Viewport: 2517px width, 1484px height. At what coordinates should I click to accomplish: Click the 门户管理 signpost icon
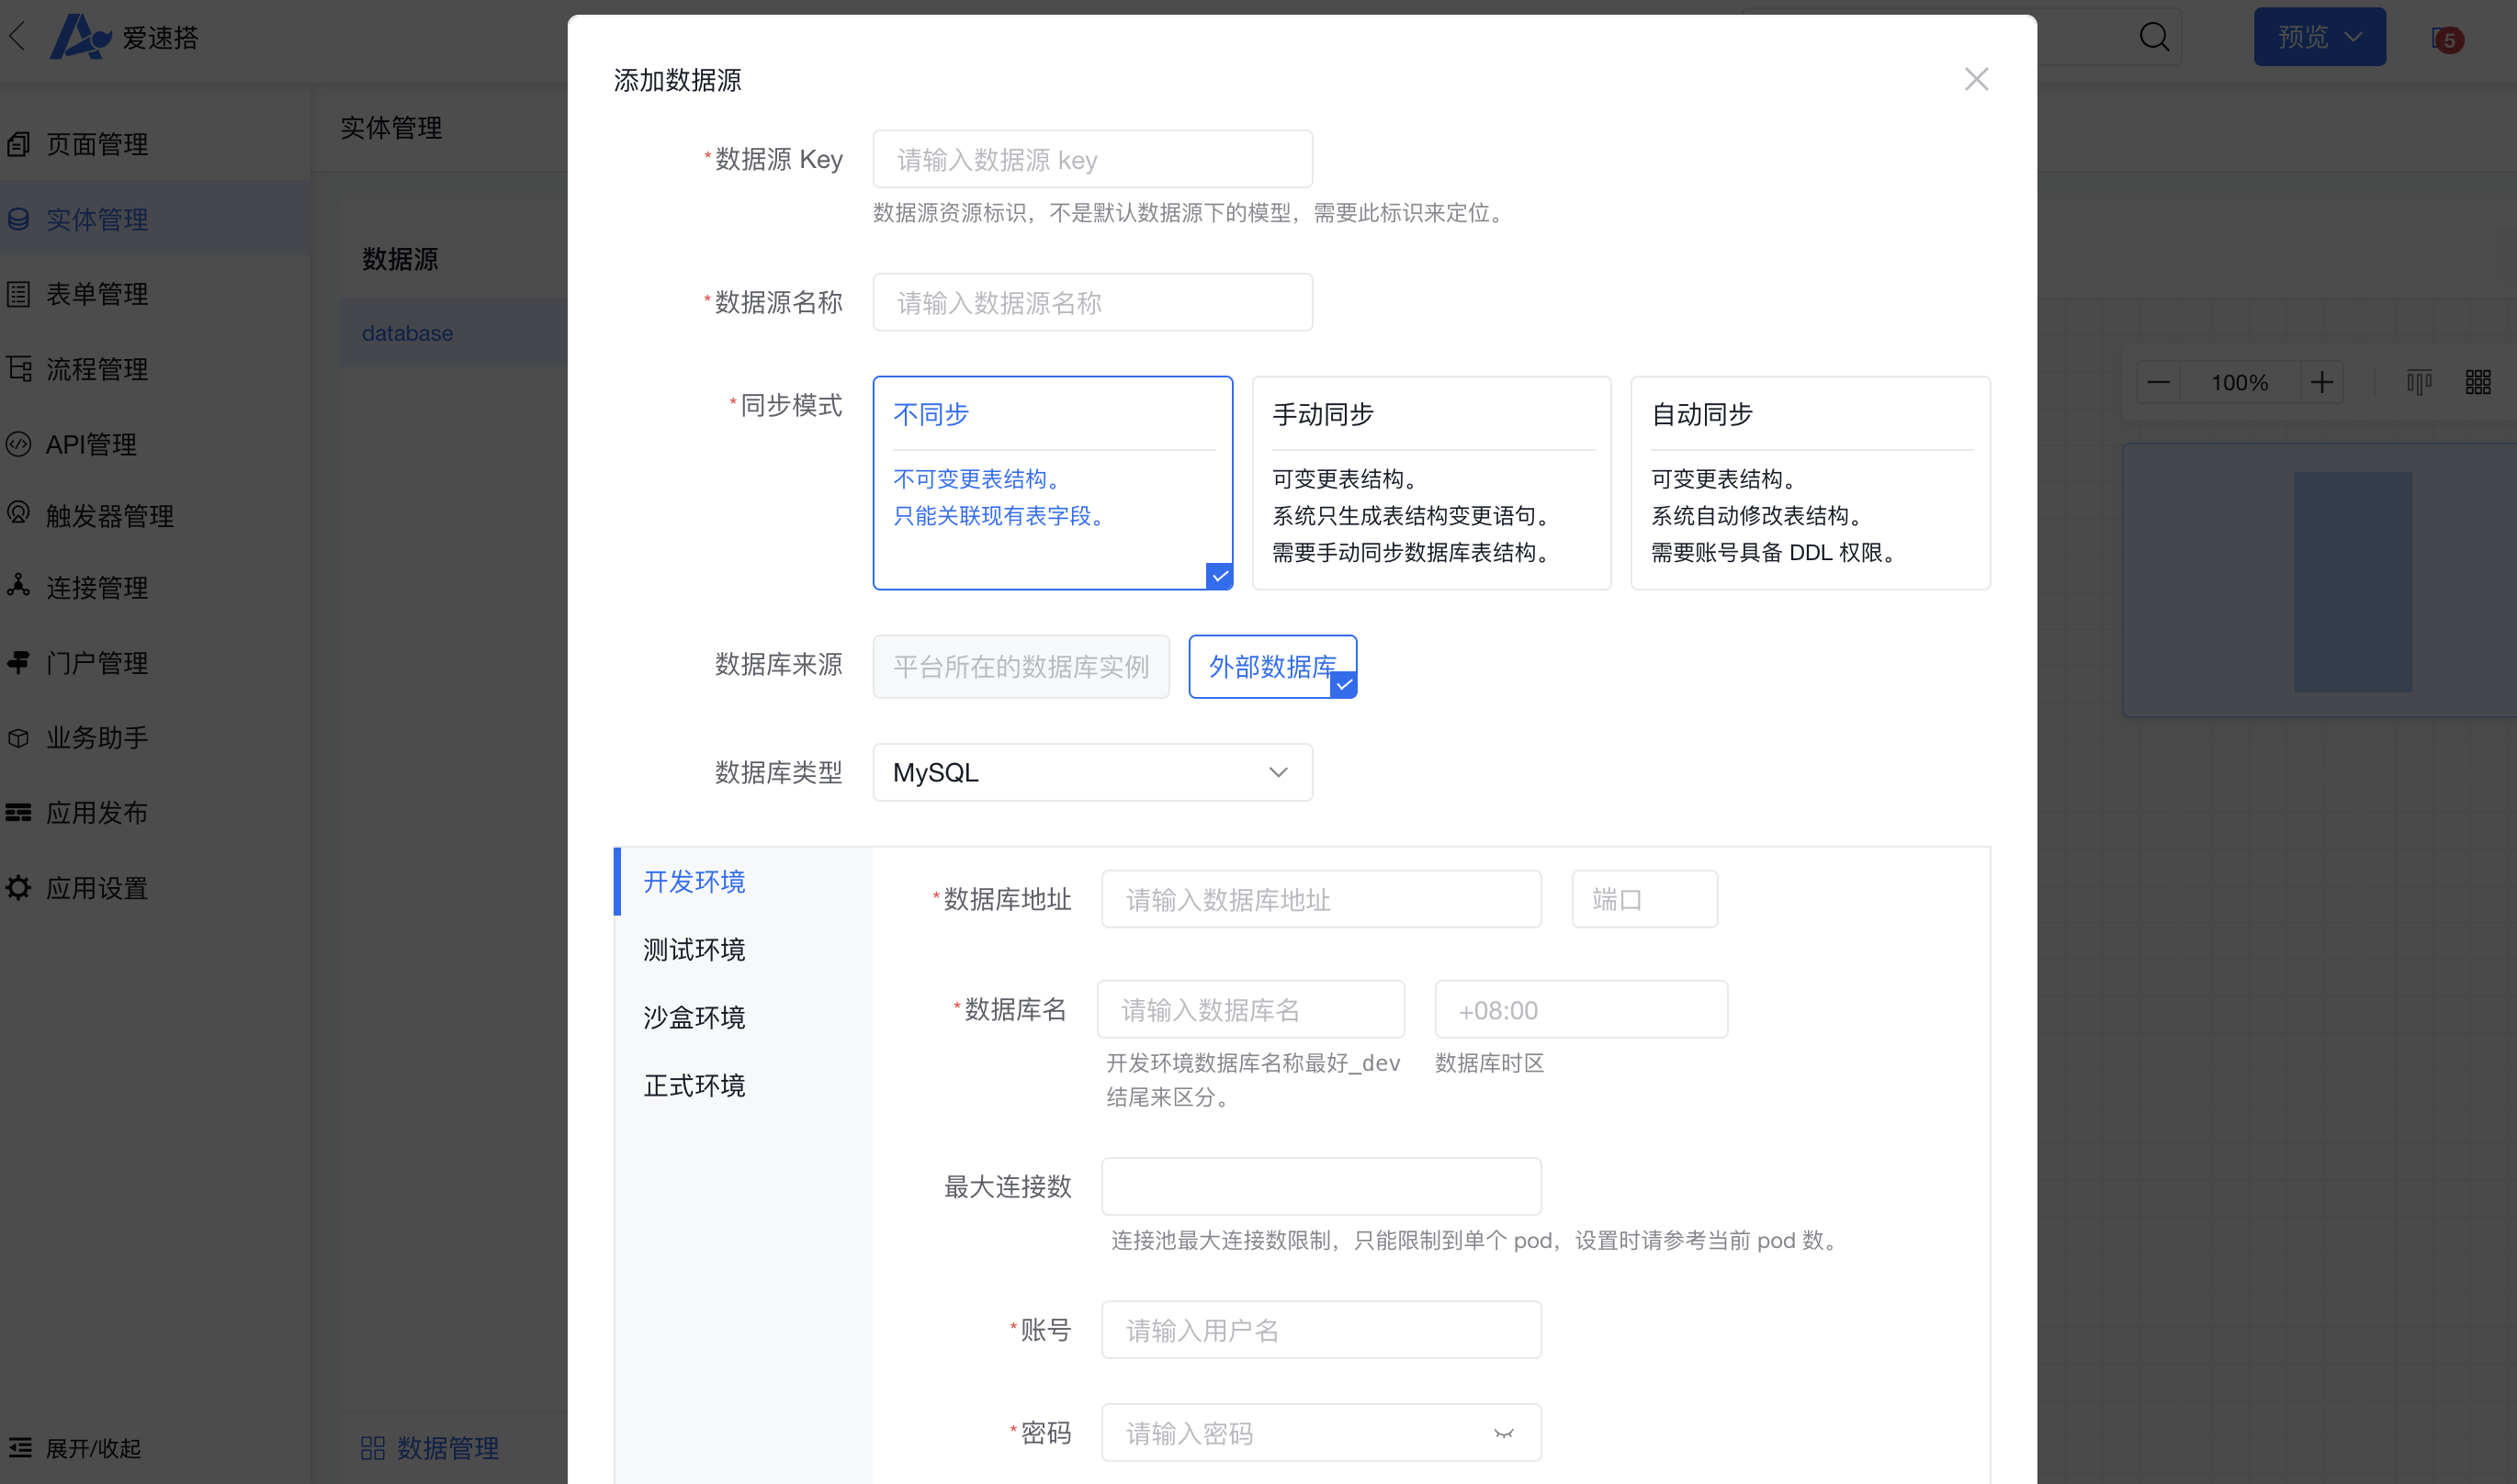pyautogui.click(x=18, y=662)
